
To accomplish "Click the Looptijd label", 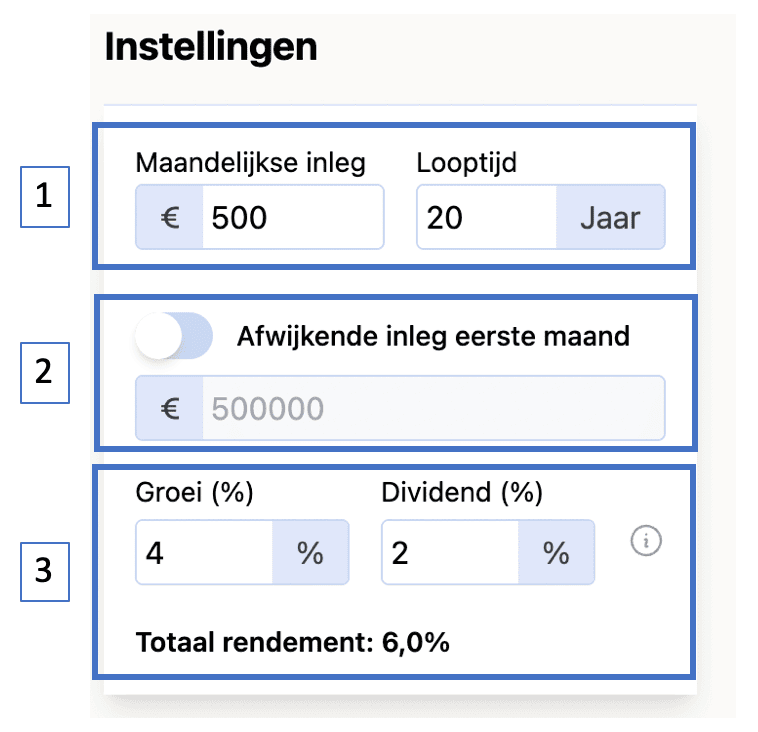I will pyautogui.click(x=467, y=163).
